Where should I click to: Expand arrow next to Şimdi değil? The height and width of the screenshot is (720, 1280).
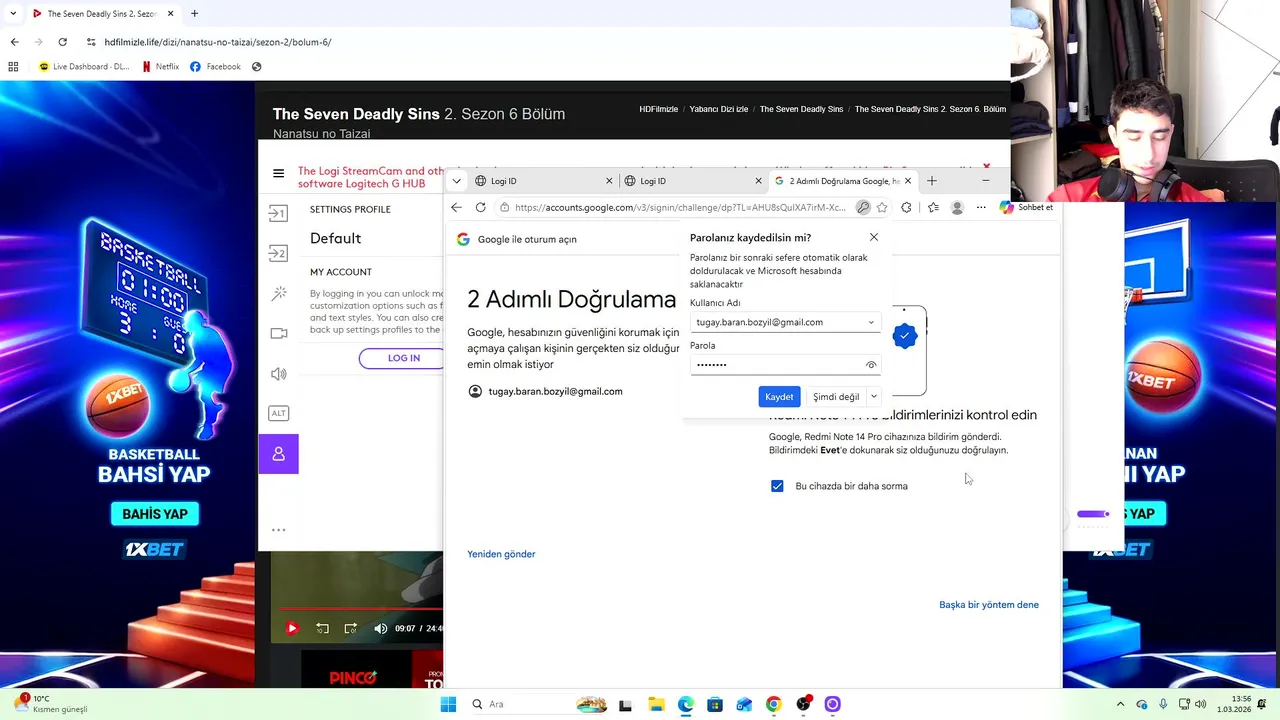coord(874,397)
